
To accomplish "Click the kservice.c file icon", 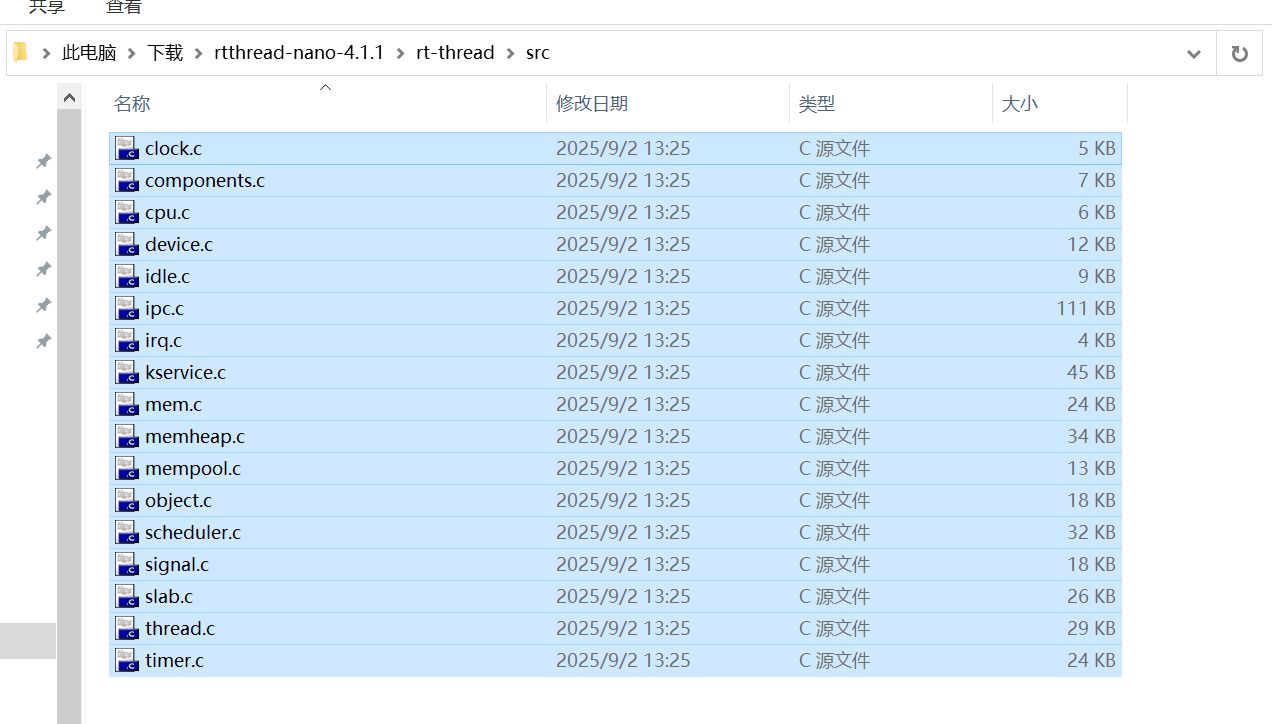I will 126,372.
